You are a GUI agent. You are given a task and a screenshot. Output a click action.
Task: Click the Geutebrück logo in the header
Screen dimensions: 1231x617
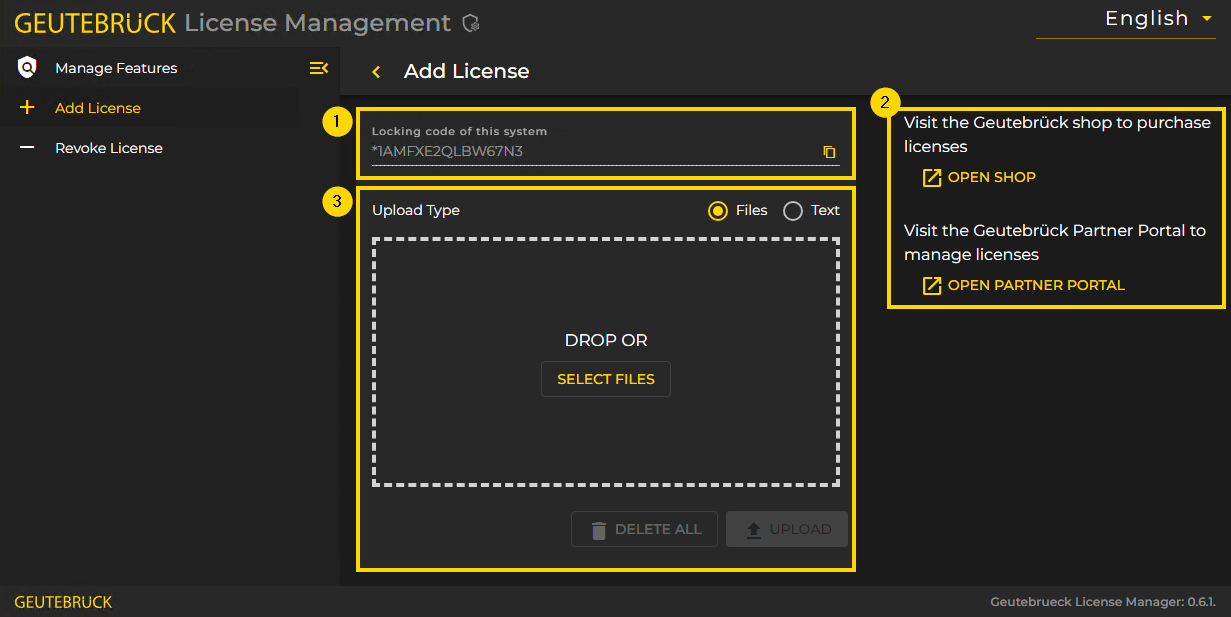pyautogui.click(x=95, y=22)
